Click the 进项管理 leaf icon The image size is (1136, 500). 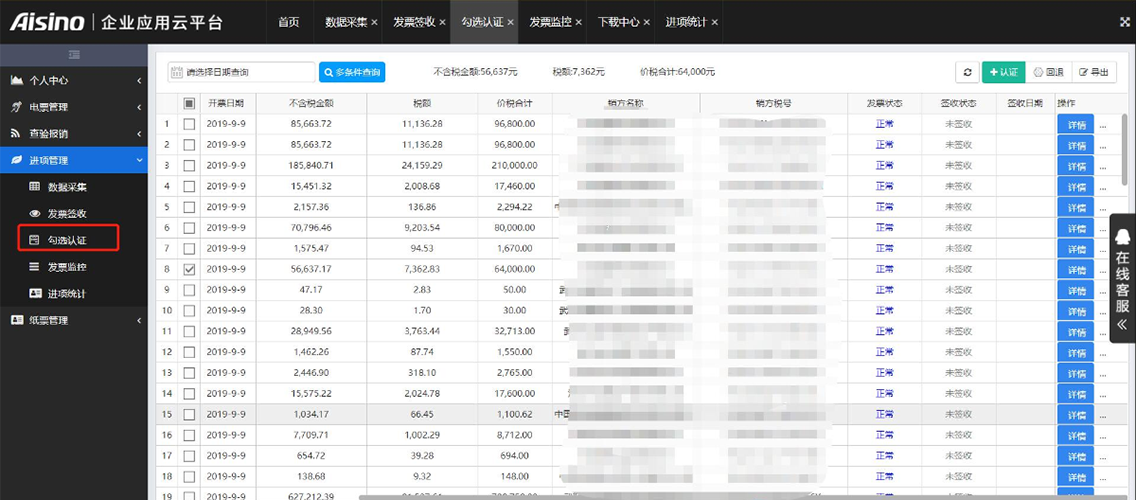click(17, 160)
